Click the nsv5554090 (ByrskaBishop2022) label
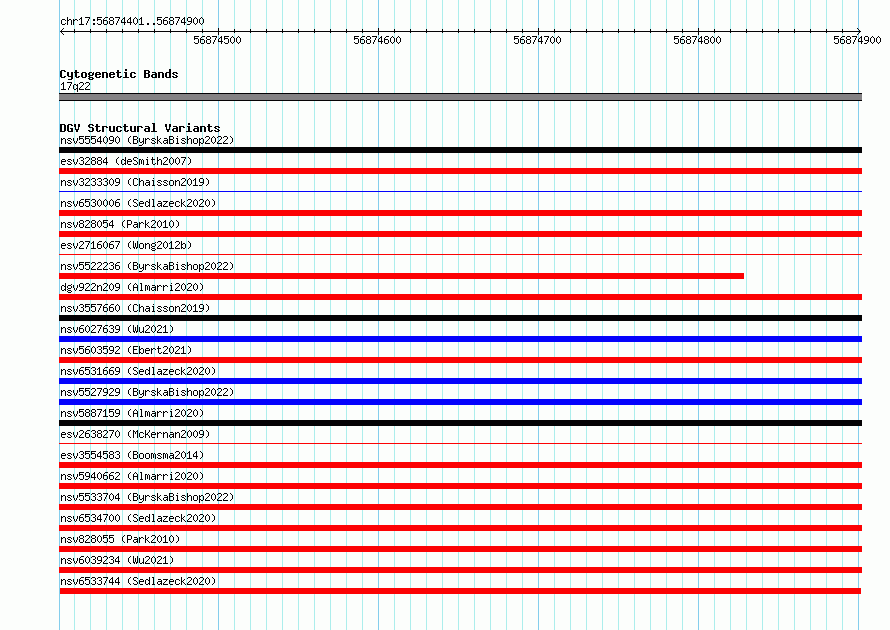This screenshot has height=630, width=890. [147, 140]
